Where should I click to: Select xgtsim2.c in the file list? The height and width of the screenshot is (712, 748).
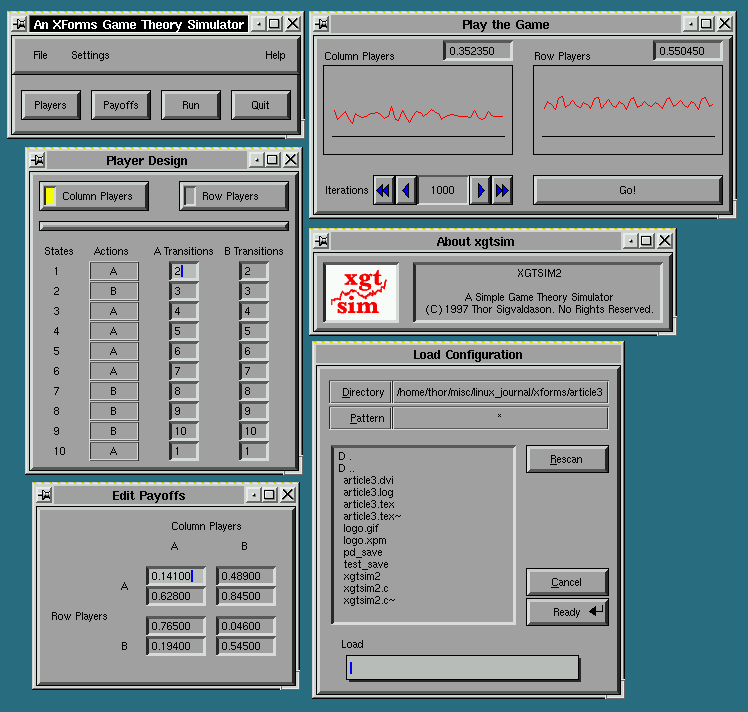[x=363, y=588]
